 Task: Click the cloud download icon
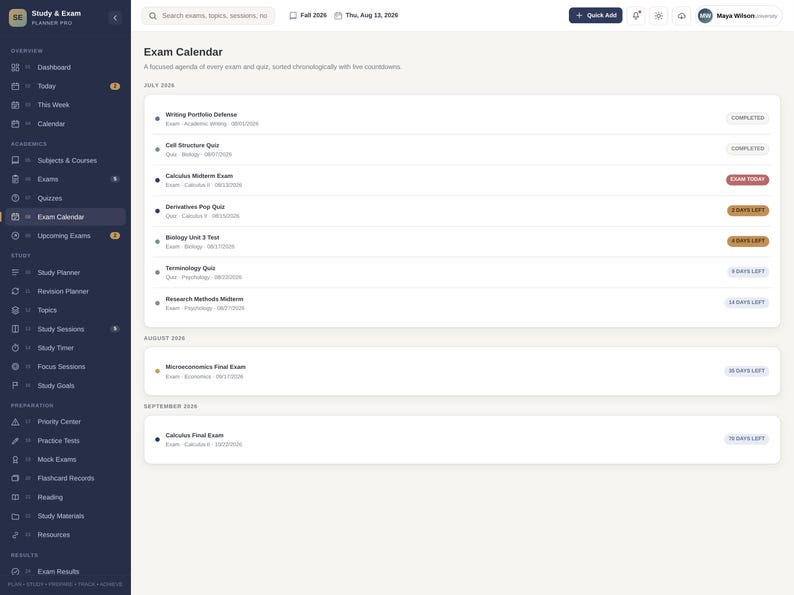[682, 16]
